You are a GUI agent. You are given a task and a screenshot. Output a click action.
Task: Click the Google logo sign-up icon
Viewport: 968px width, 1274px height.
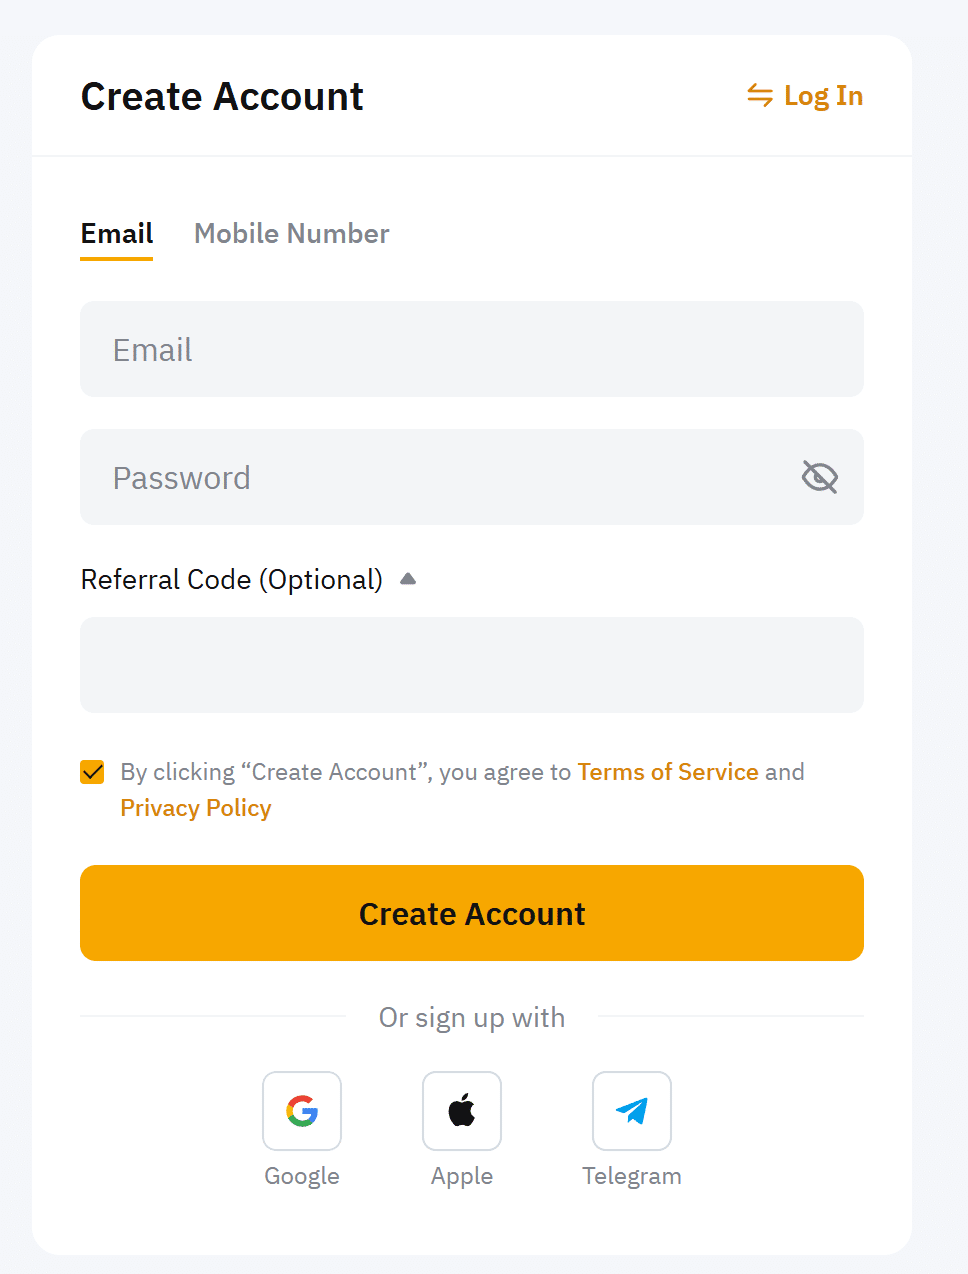302,1111
